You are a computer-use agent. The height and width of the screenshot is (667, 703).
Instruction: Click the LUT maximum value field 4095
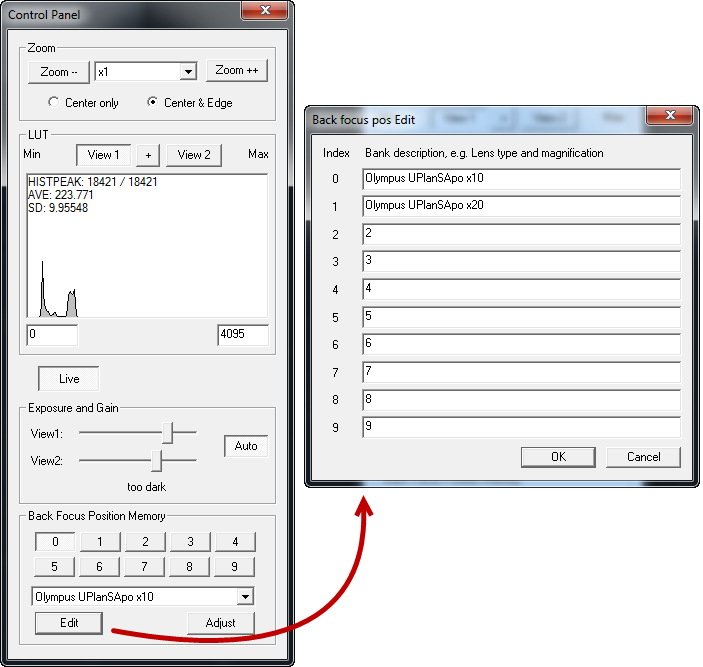click(242, 335)
